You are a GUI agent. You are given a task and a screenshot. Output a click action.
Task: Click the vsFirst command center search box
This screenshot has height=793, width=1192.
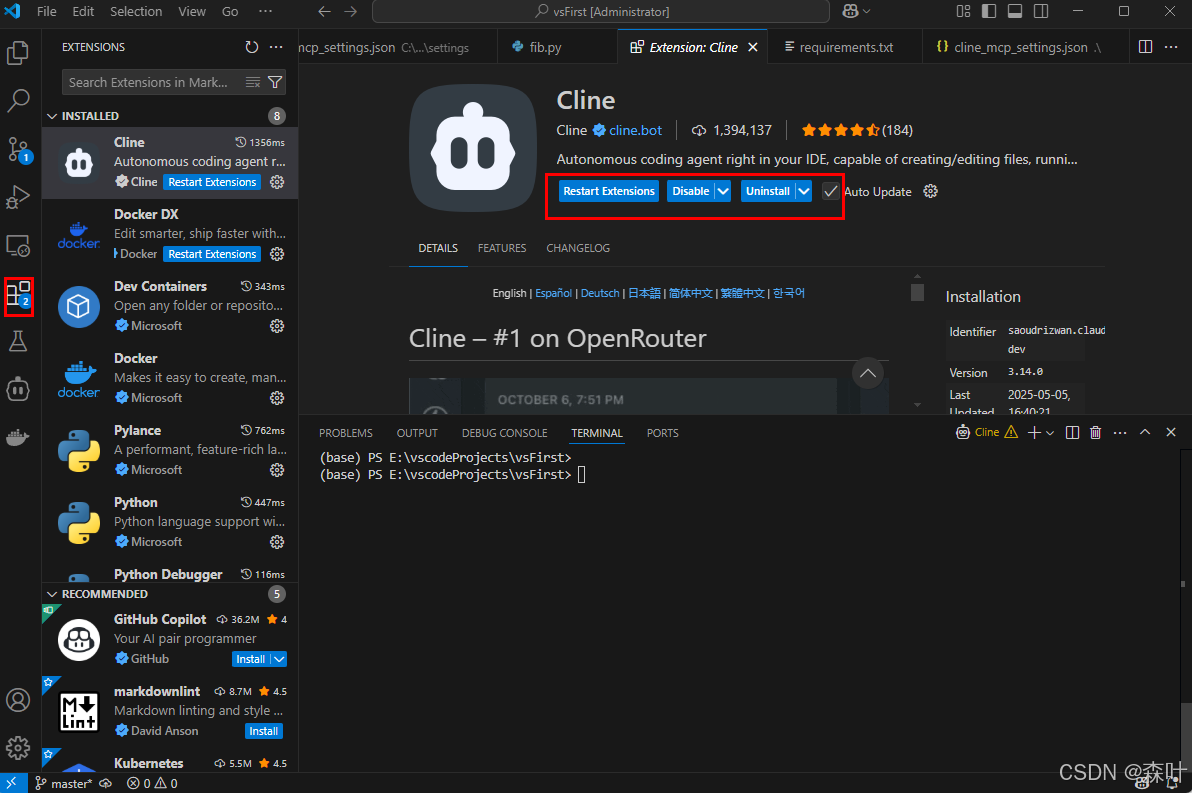tap(601, 11)
